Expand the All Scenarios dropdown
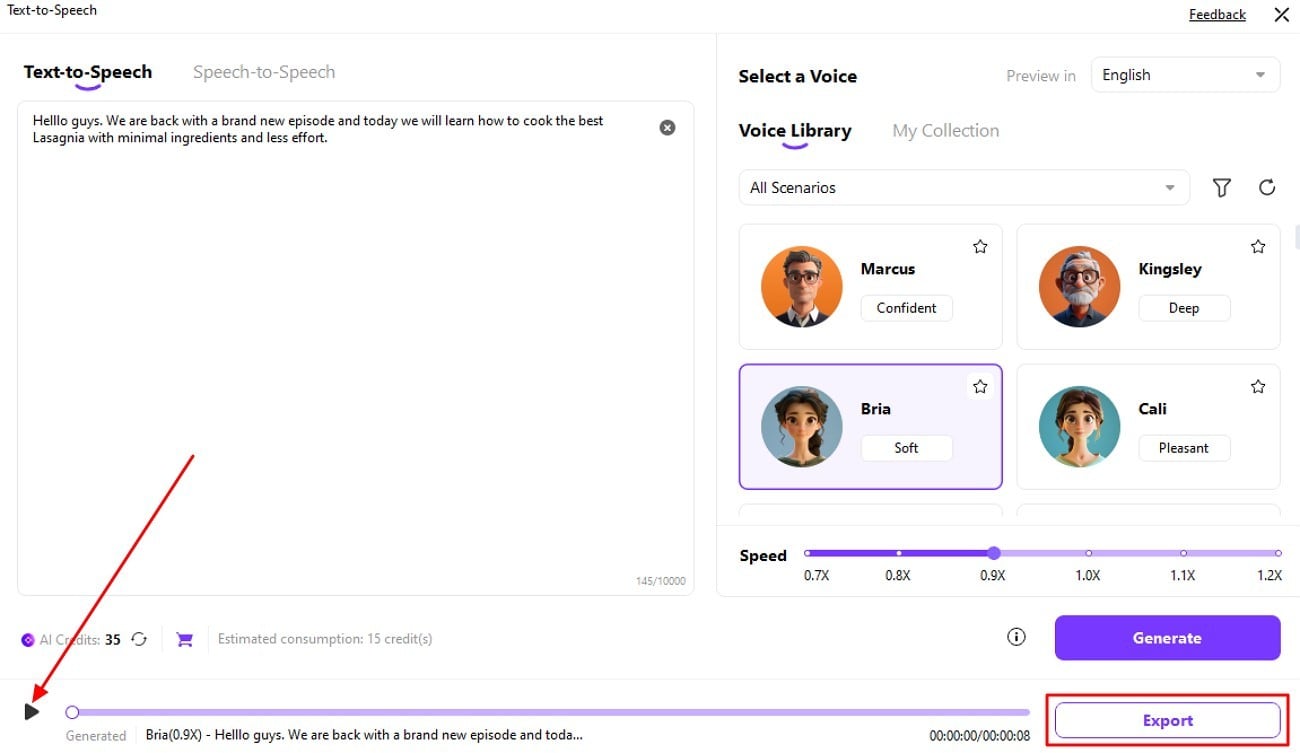 tap(963, 187)
